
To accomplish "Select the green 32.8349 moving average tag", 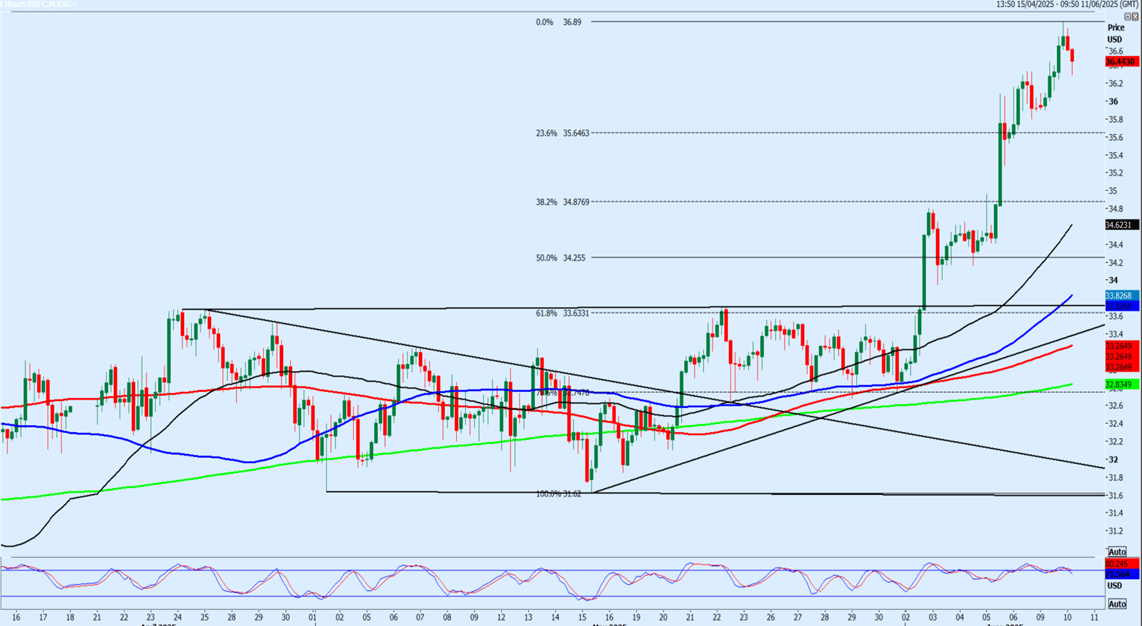I will (1121, 383).
